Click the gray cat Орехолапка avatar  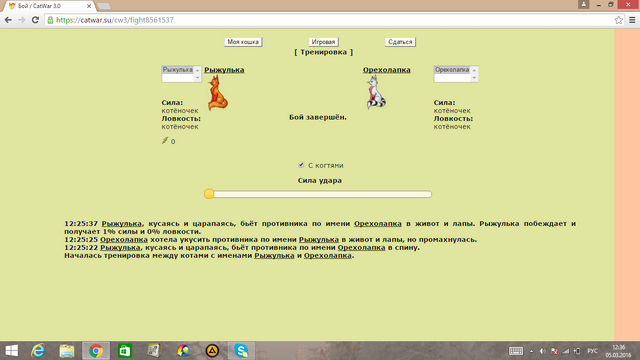point(376,93)
